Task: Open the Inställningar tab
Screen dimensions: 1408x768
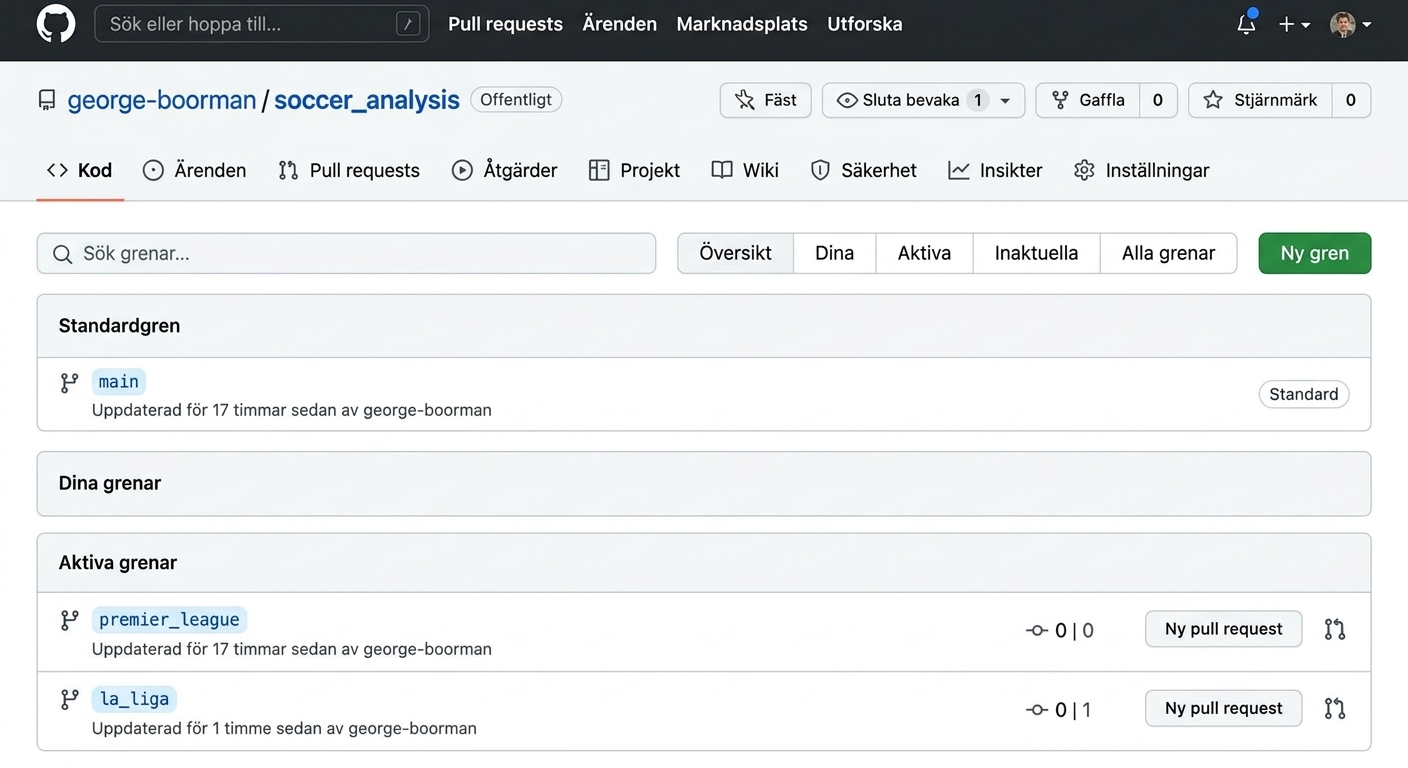Action: [1142, 170]
